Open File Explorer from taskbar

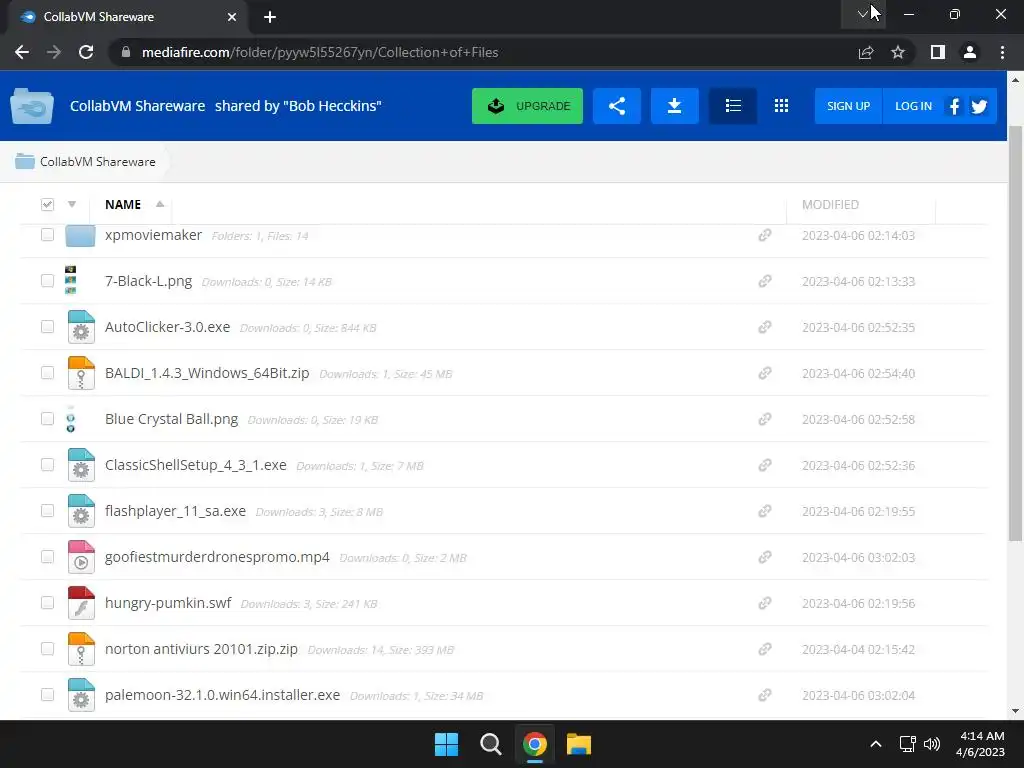coord(579,744)
